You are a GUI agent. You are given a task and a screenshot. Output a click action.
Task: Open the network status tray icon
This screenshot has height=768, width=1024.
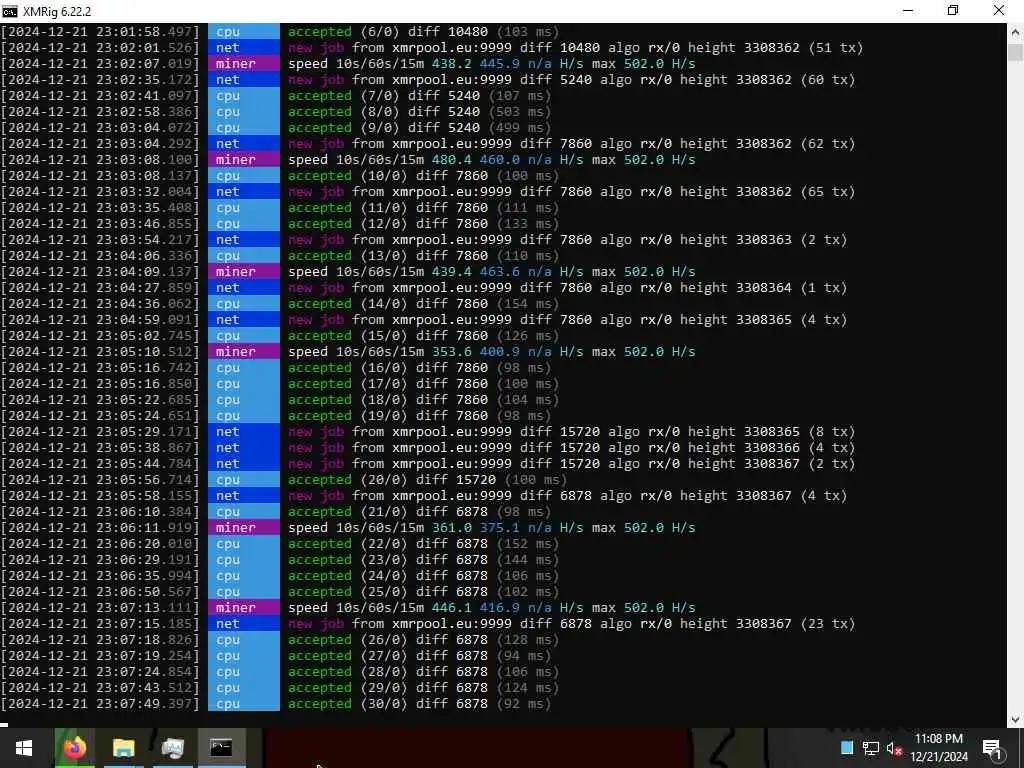[x=871, y=748]
